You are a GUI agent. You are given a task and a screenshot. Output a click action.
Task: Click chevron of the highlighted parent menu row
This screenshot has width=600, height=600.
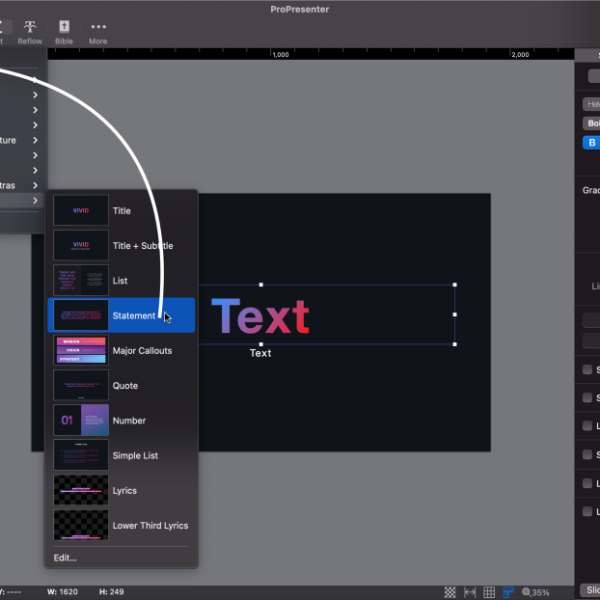pyautogui.click(x=35, y=200)
